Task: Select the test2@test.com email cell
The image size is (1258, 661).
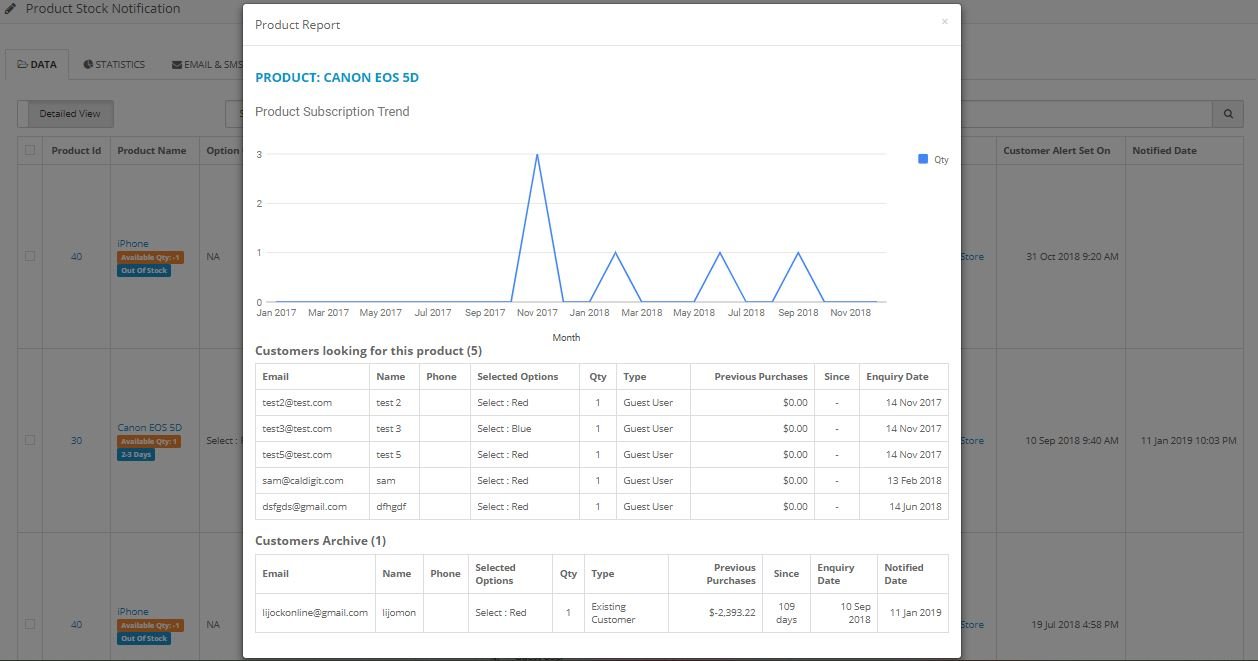Action: coord(312,403)
